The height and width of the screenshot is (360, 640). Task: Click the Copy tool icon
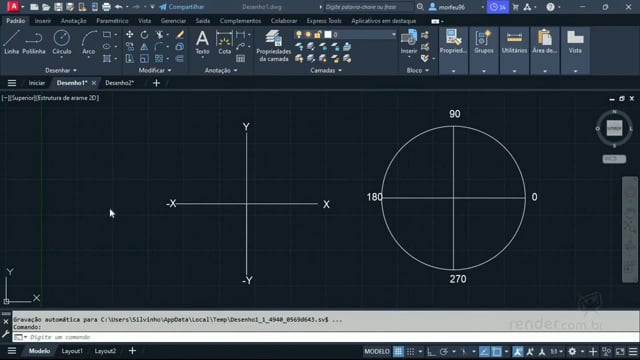[x=129, y=47]
